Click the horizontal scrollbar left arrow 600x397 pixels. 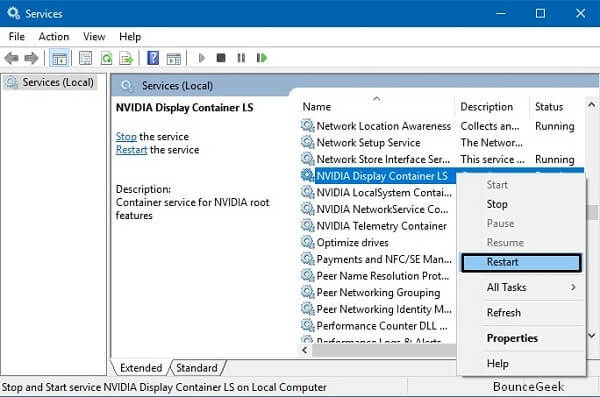pyautogui.click(x=305, y=350)
